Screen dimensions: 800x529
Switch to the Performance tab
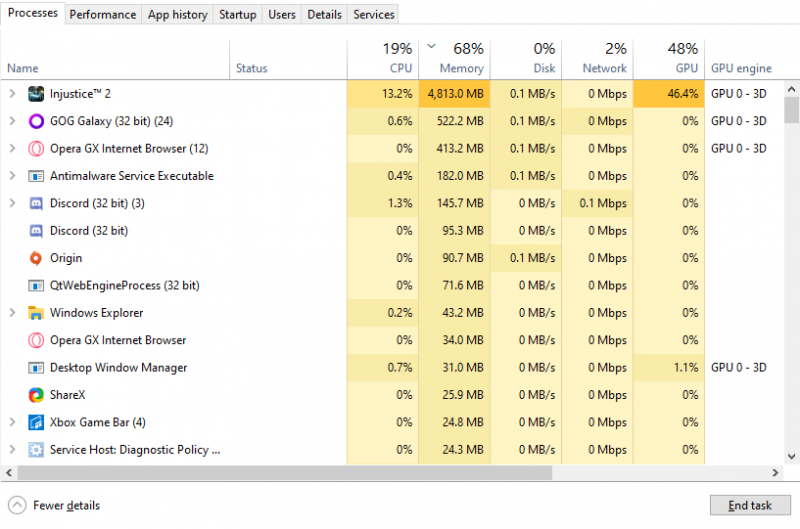click(x=103, y=14)
